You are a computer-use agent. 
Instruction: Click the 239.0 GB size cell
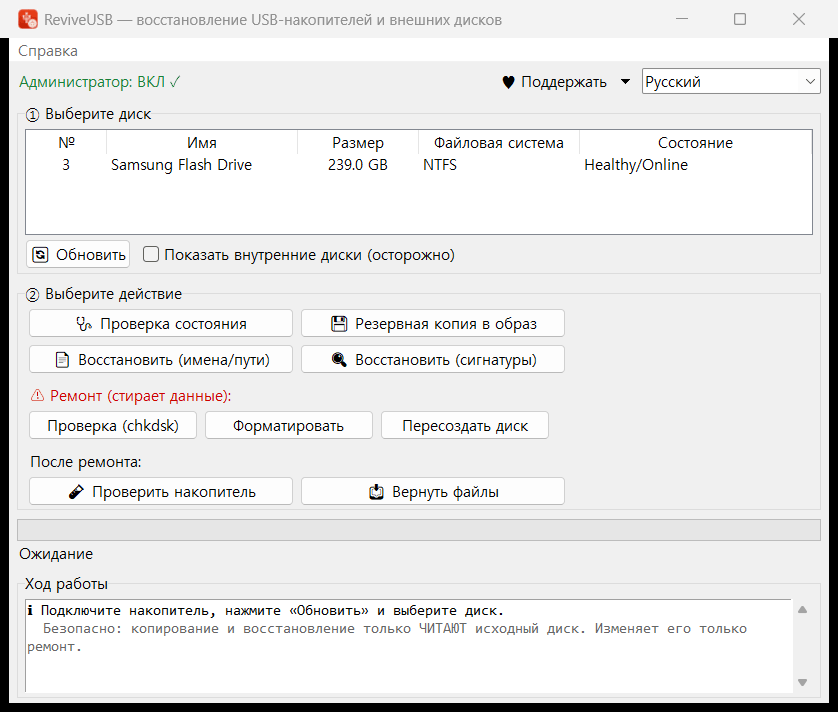(x=358, y=165)
